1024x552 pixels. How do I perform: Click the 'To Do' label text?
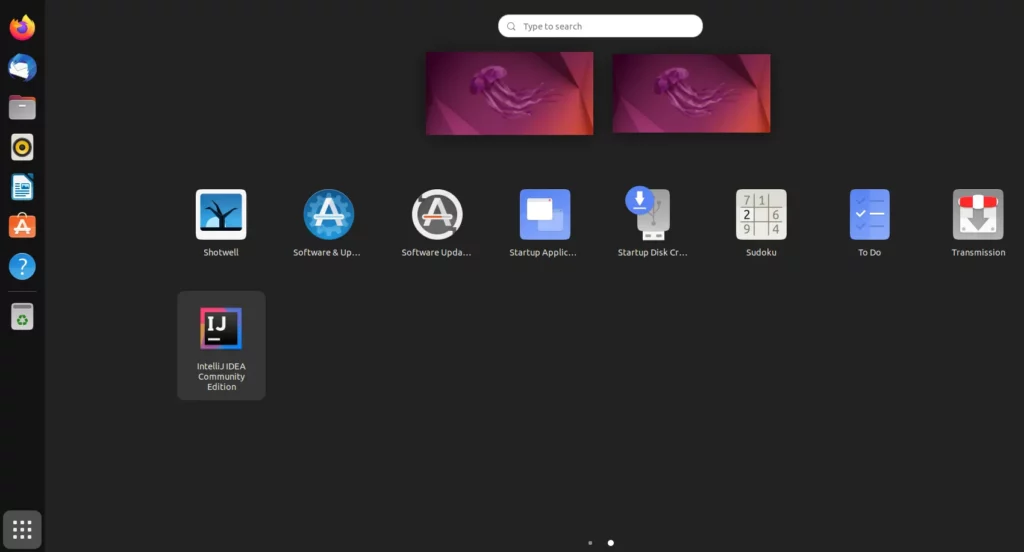[x=869, y=252]
